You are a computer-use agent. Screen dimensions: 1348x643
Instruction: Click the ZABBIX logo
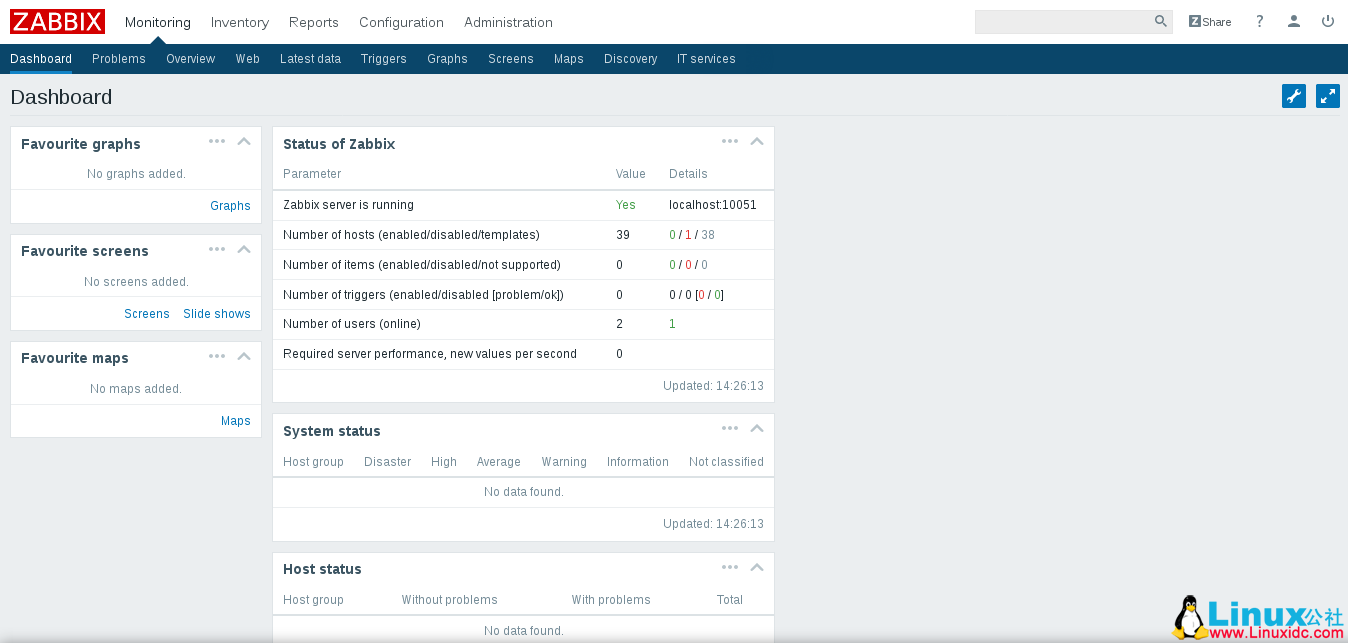pyautogui.click(x=57, y=22)
